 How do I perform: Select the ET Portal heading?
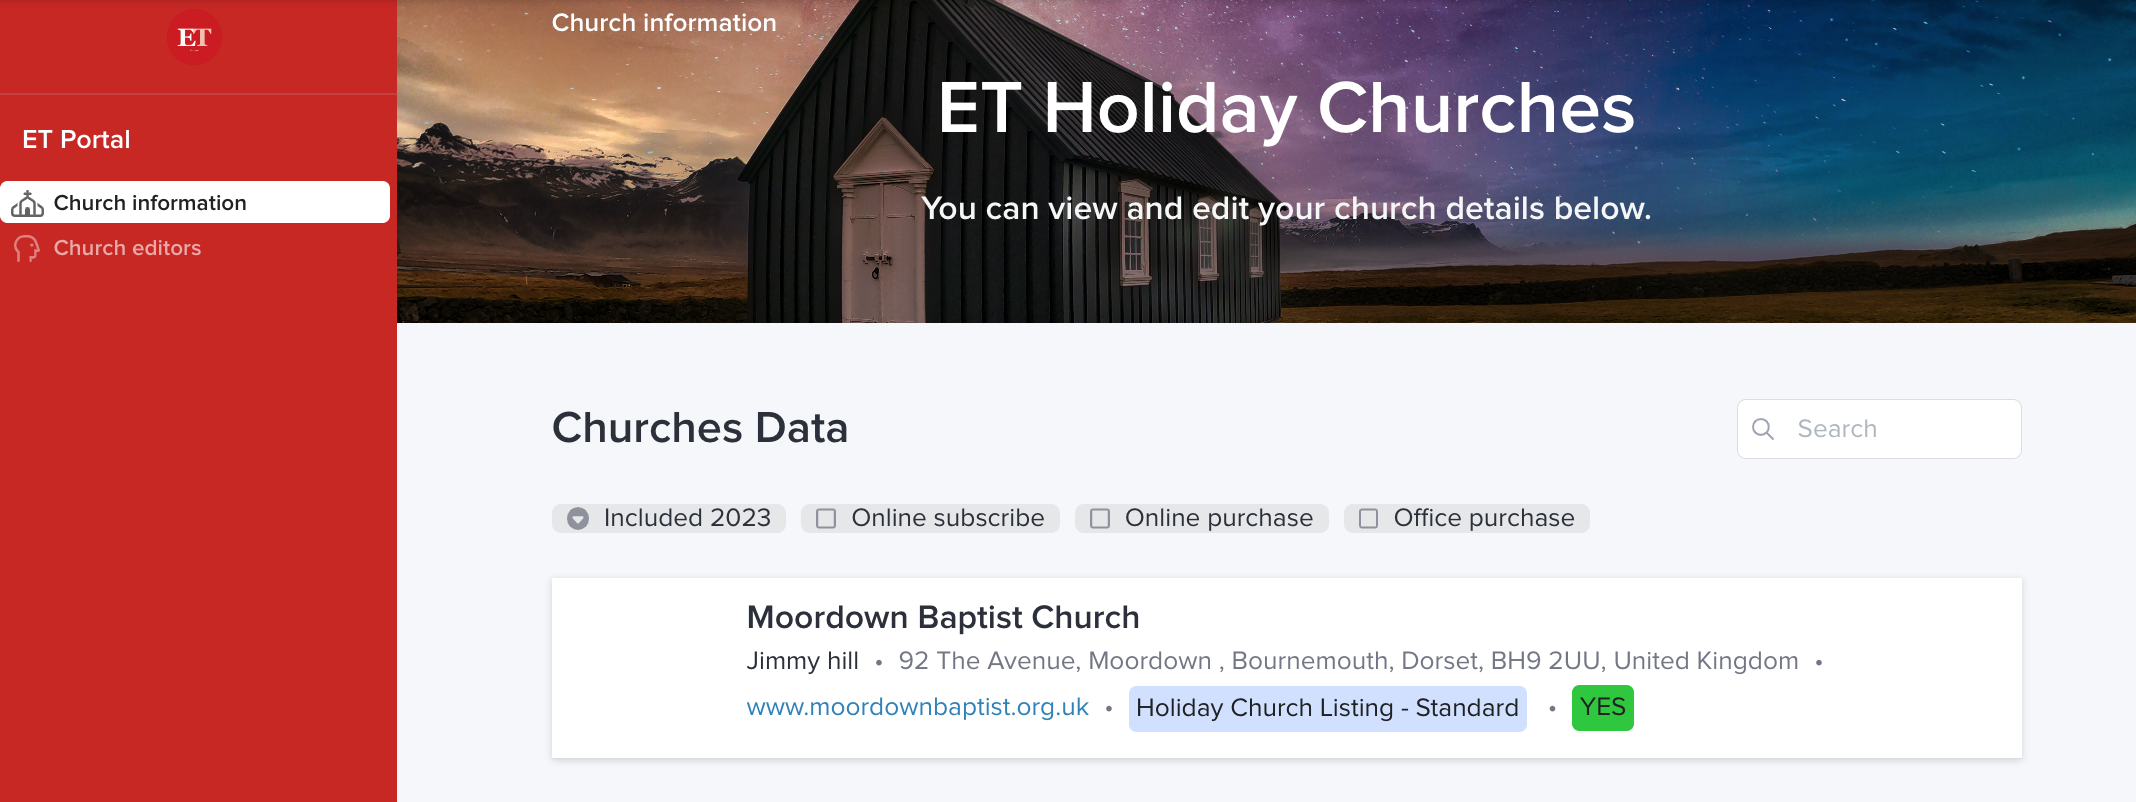(76, 139)
